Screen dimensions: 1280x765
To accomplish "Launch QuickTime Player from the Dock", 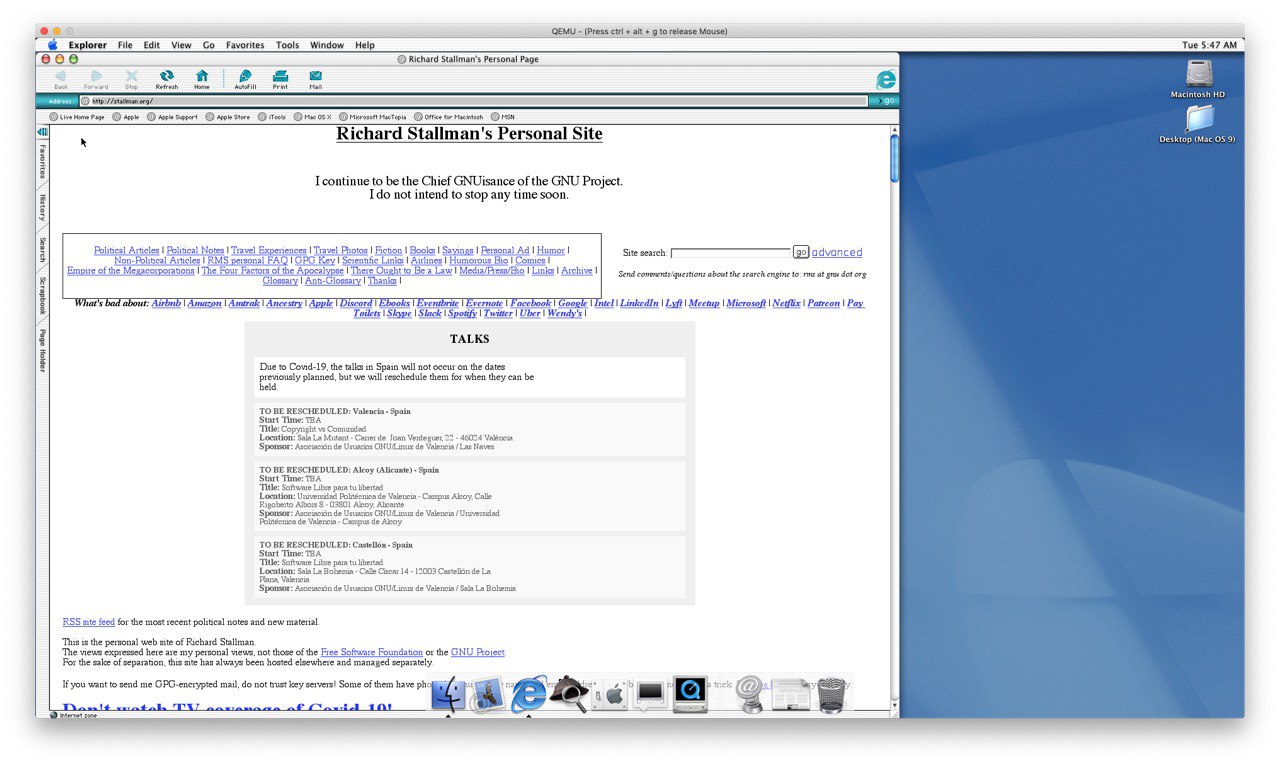I will click(x=691, y=694).
